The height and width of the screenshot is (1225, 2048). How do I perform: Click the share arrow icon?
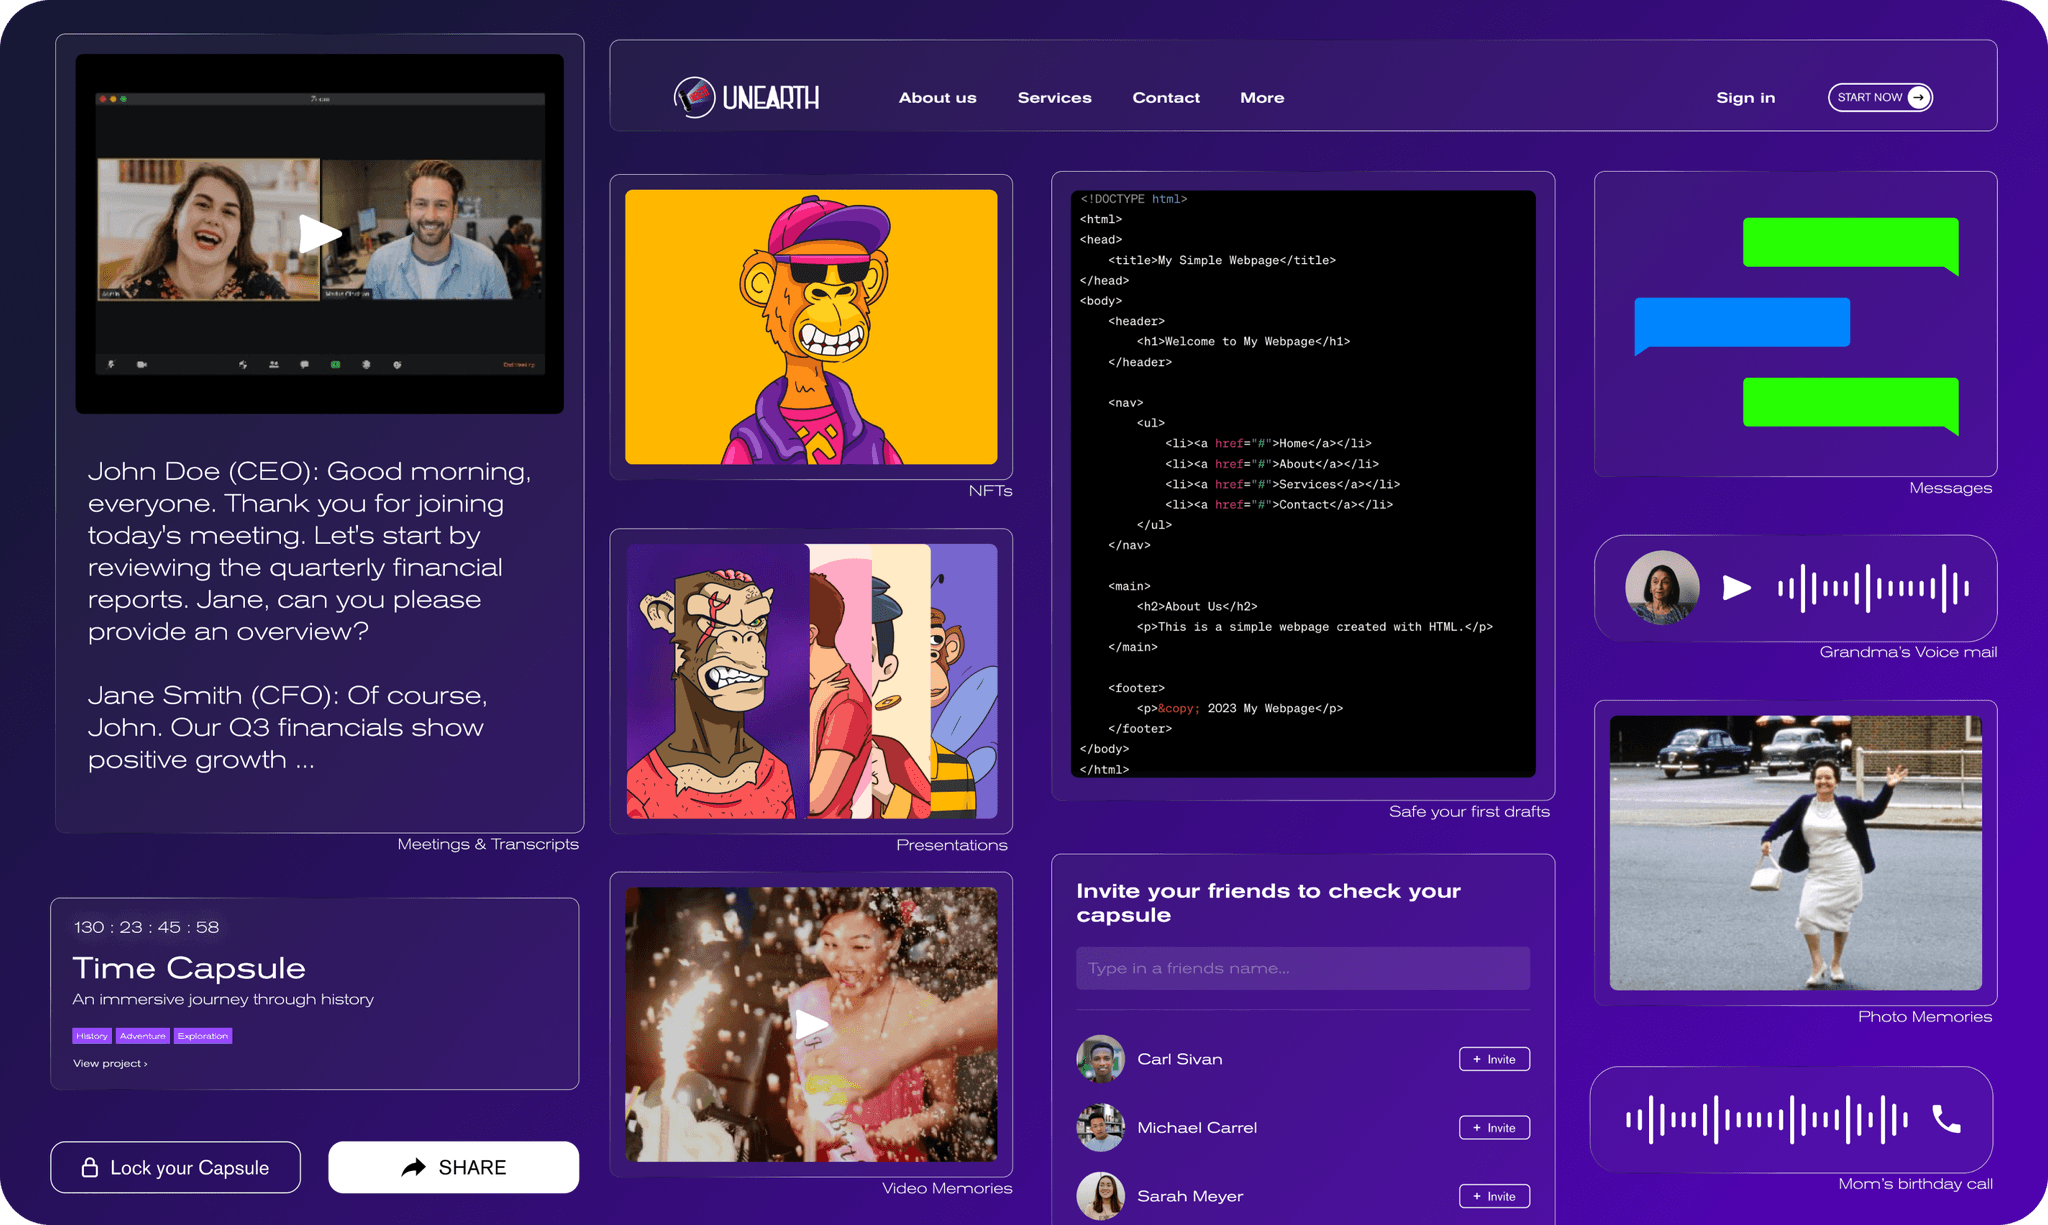tap(414, 1167)
